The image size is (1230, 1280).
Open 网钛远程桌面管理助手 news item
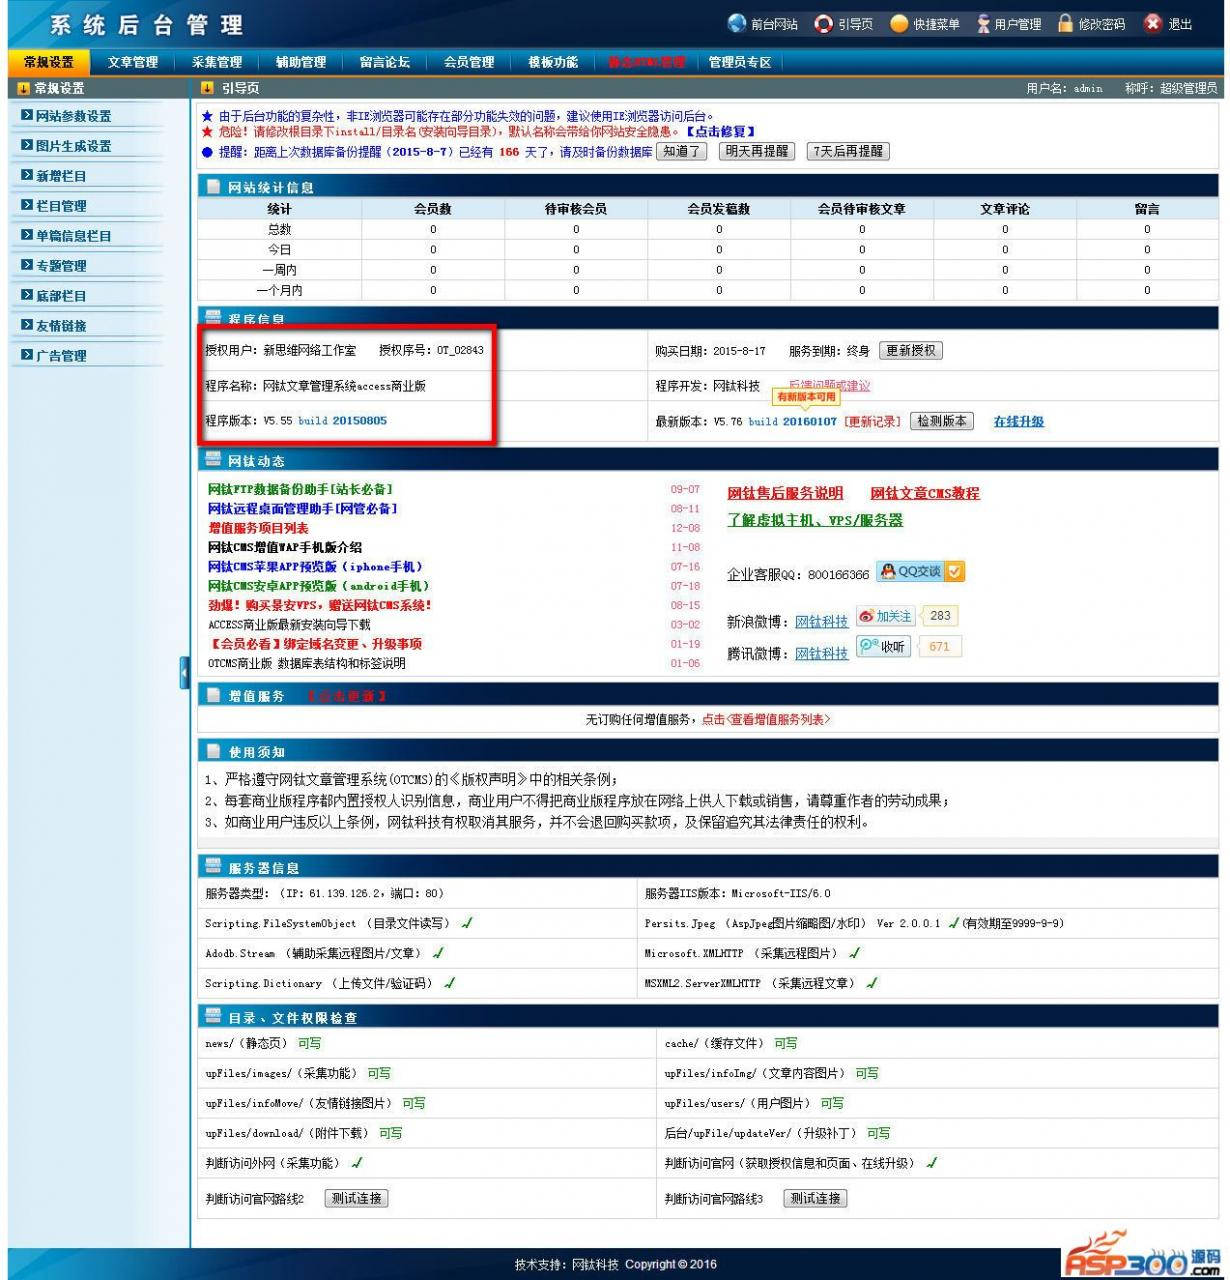tap(302, 509)
